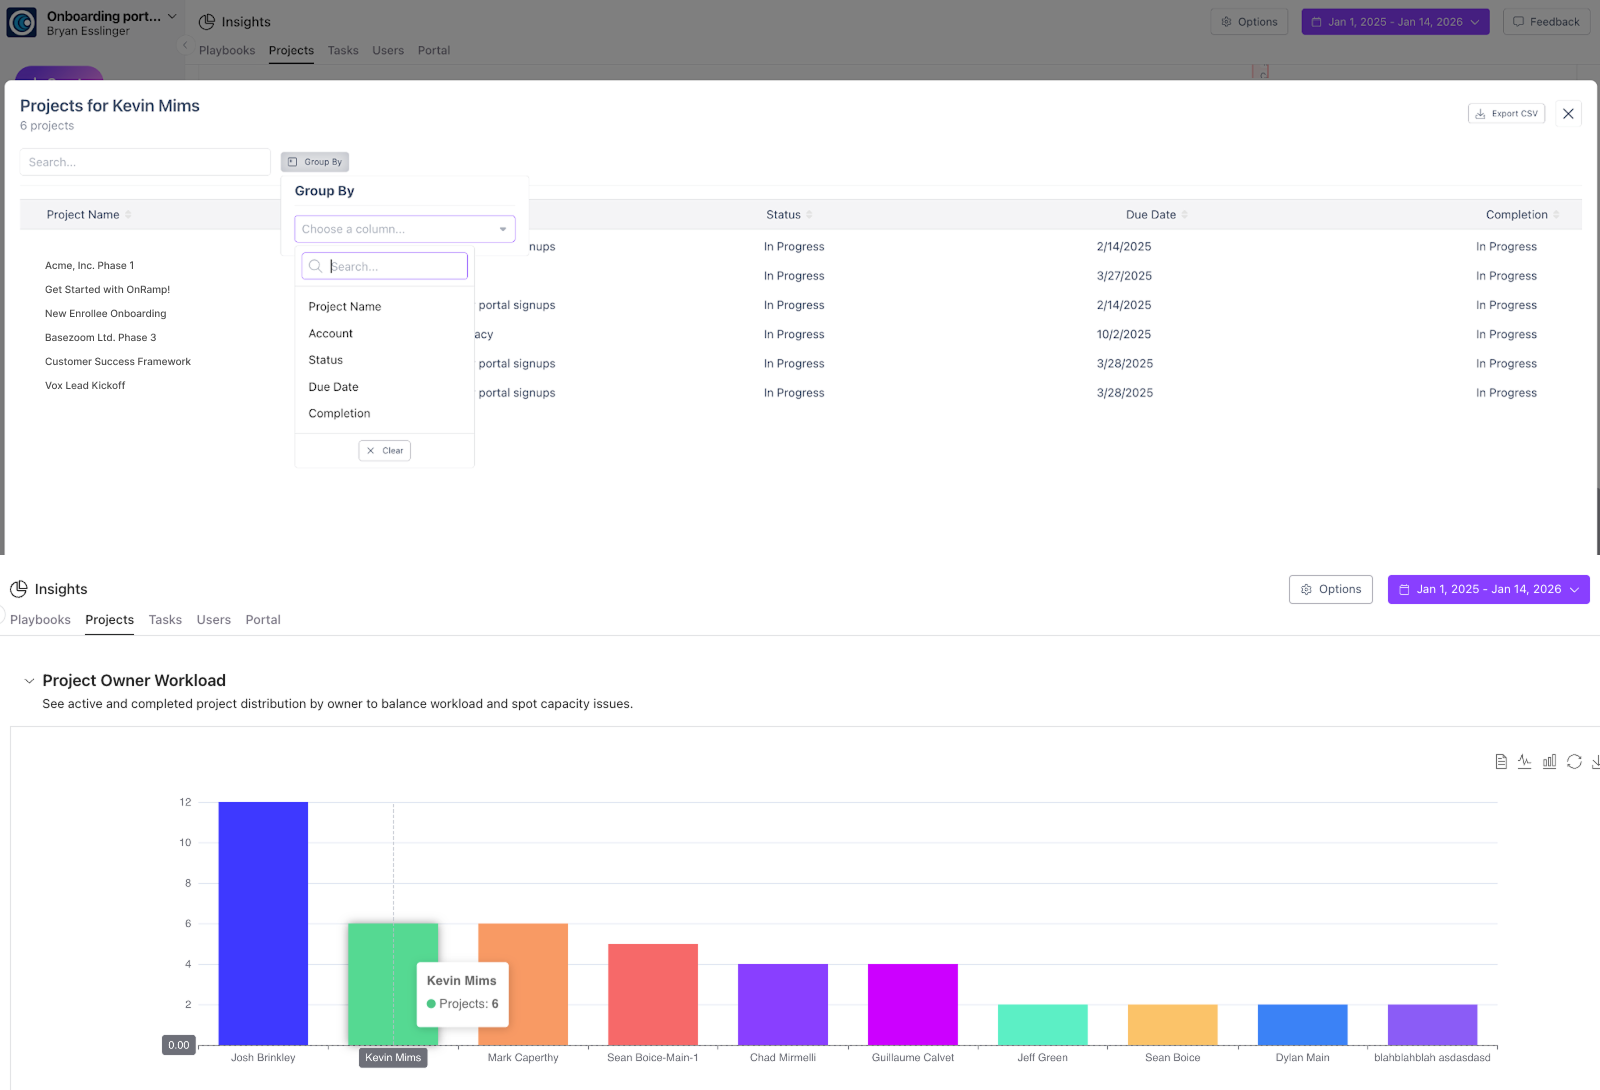Click sort arrows beside Status column header
Viewport: 1600px width, 1090px height.
[x=809, y=215]
